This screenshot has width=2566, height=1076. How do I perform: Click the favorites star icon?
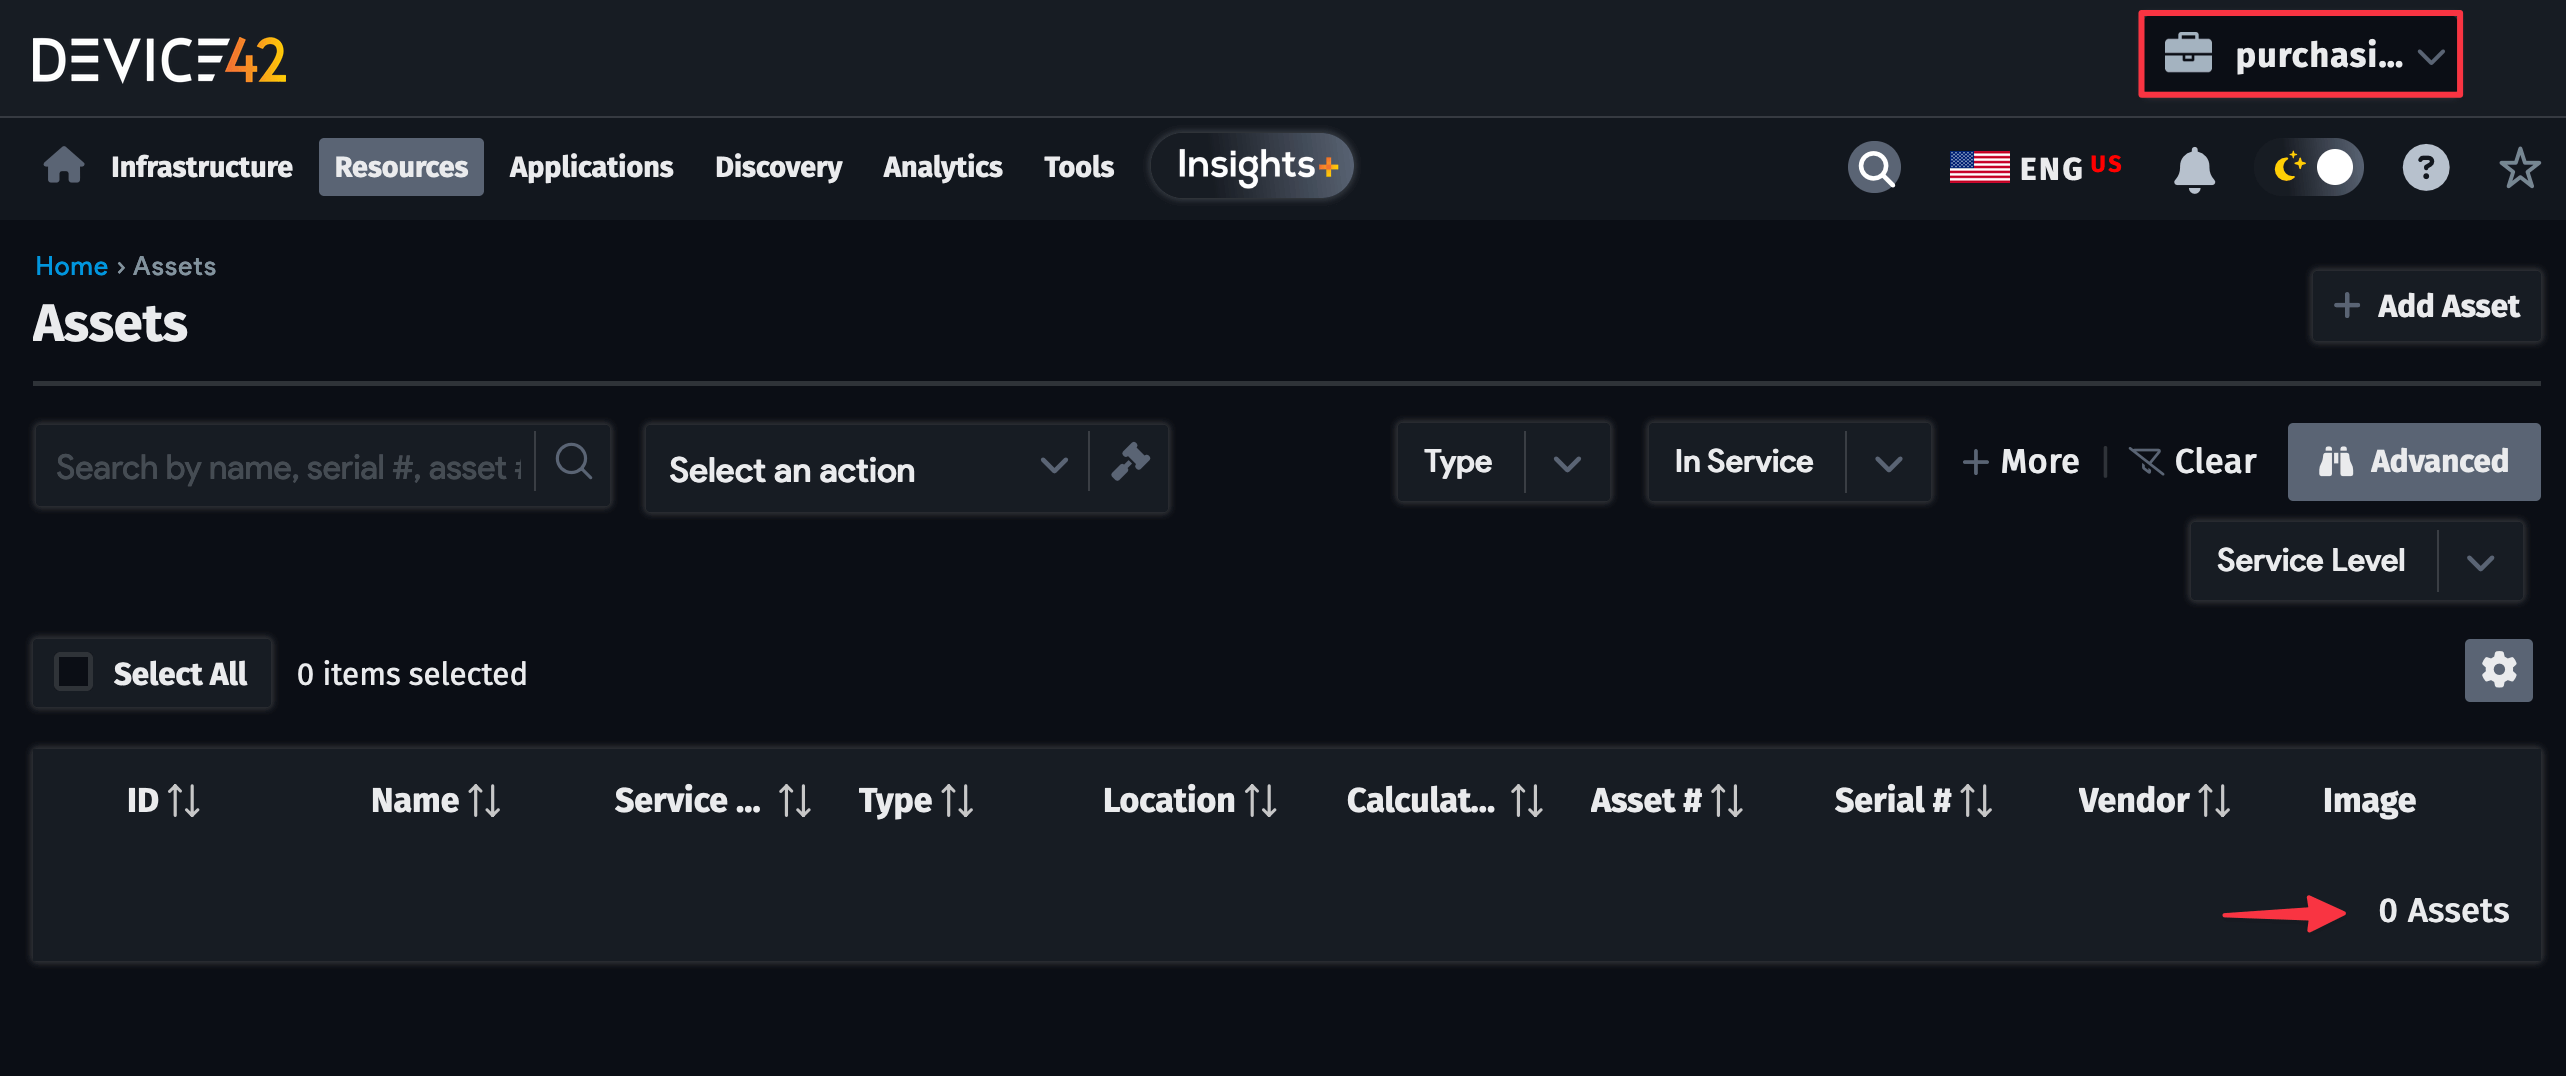point(2520,168)
